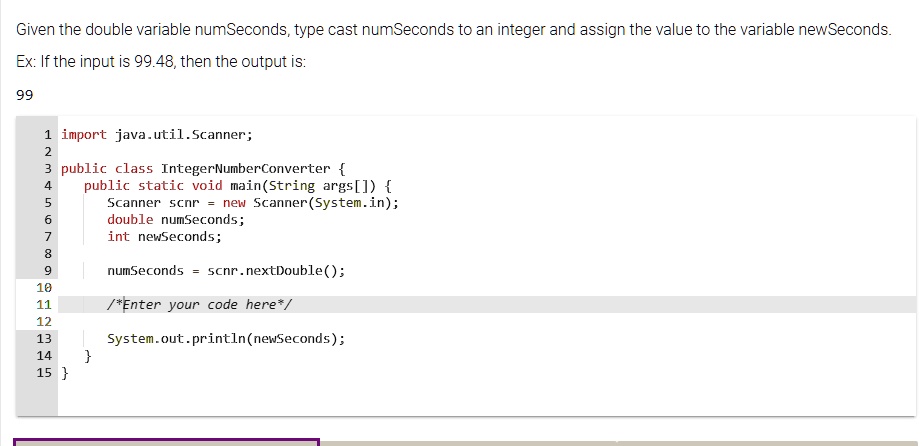The height and width of the screenshot is (446, 922).
Task: Click the closing brace on line 15
Action: (65, 373)
